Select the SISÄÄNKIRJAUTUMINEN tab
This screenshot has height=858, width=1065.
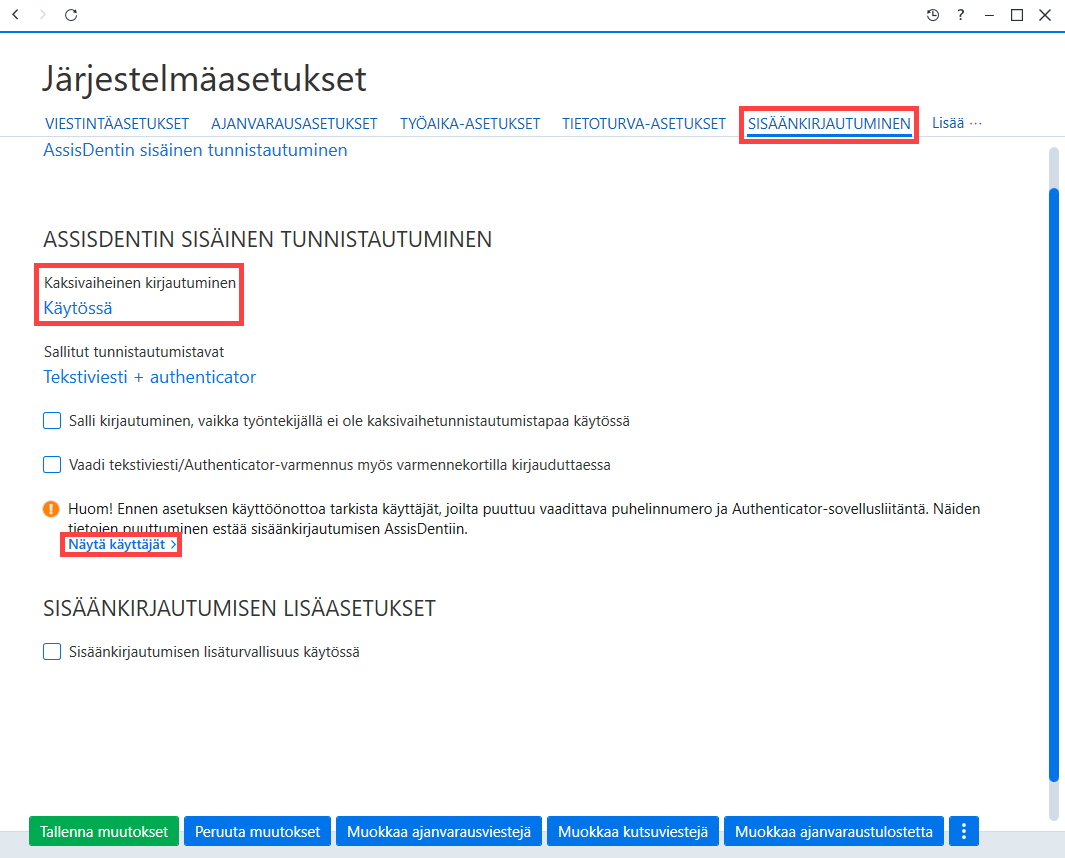(829, 124)
